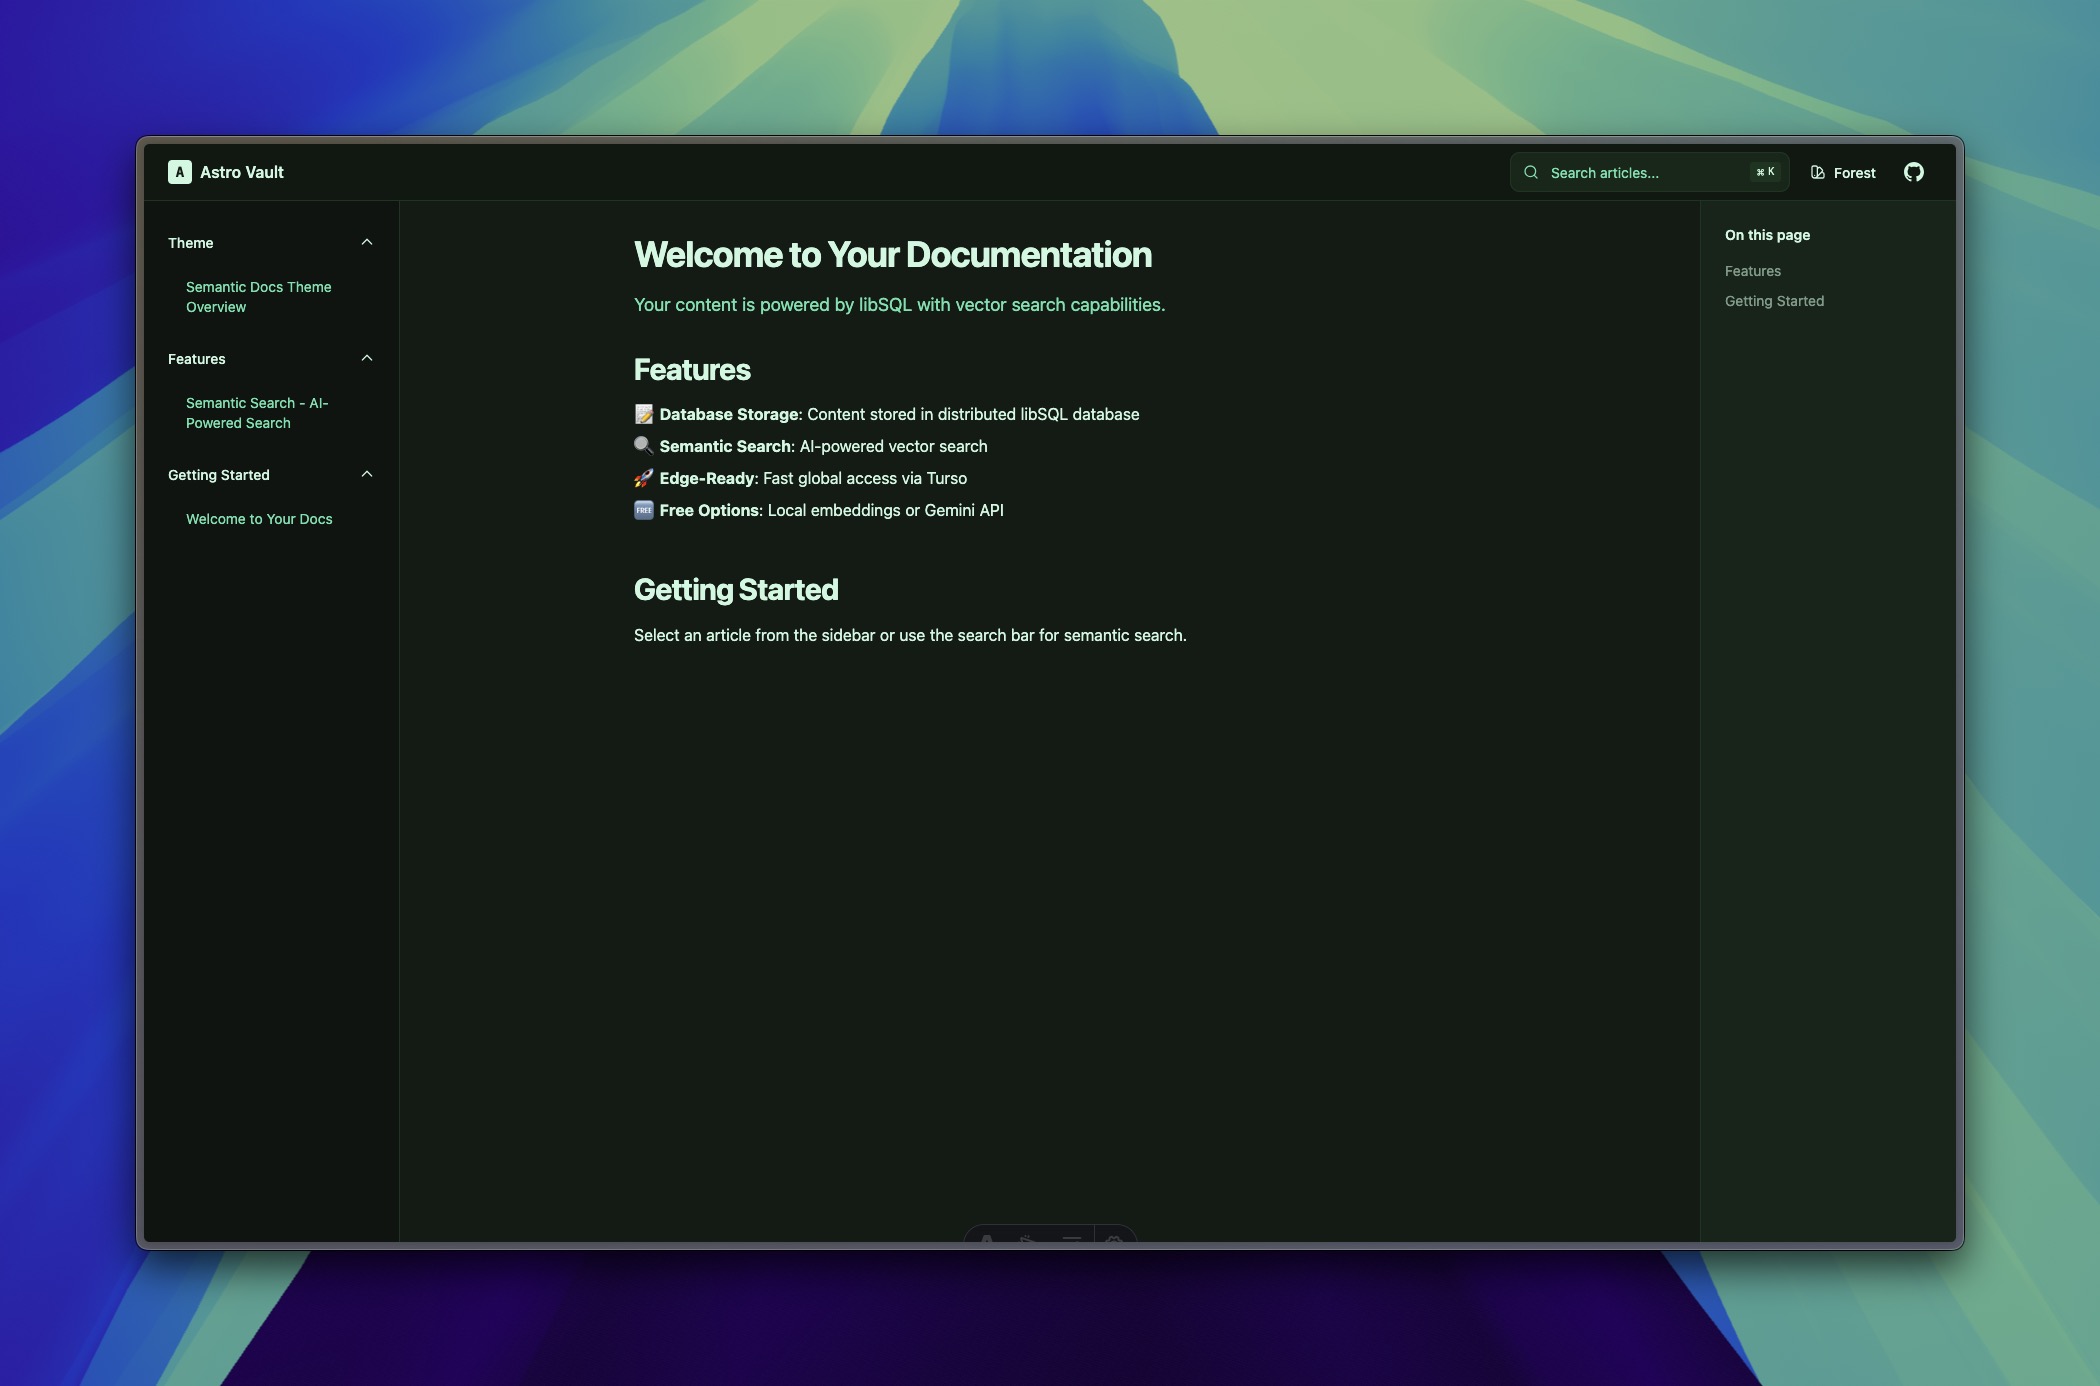Open Semantic Search - AI-Powered Search article
Screen dimensions: 2100x1386
pos(257,413)
